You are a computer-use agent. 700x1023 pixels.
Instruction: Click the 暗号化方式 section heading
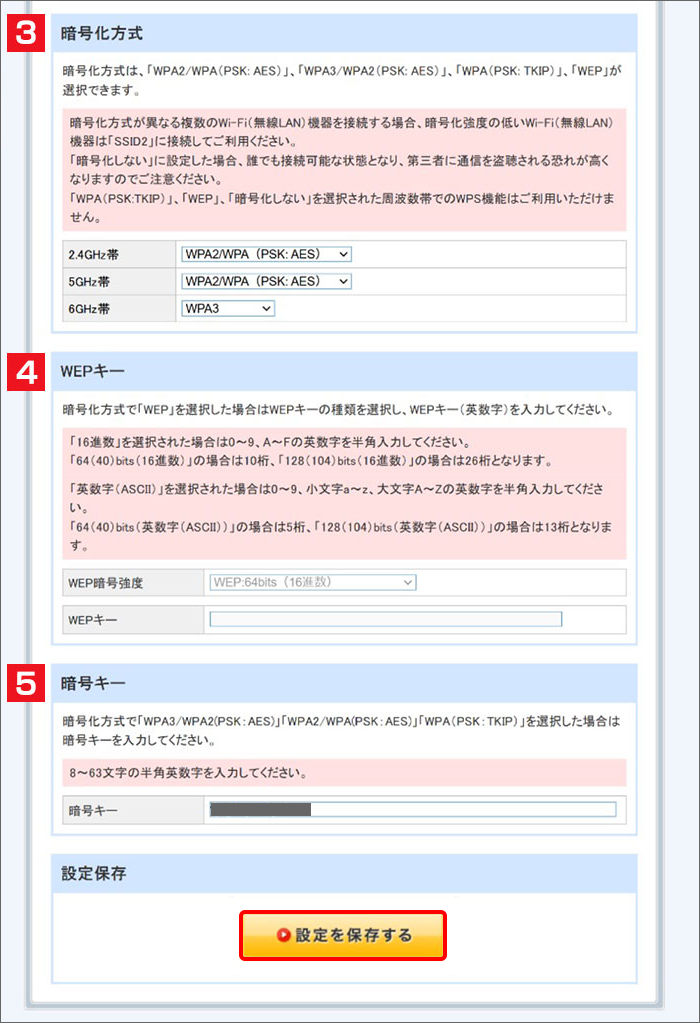tap(102, 33)
